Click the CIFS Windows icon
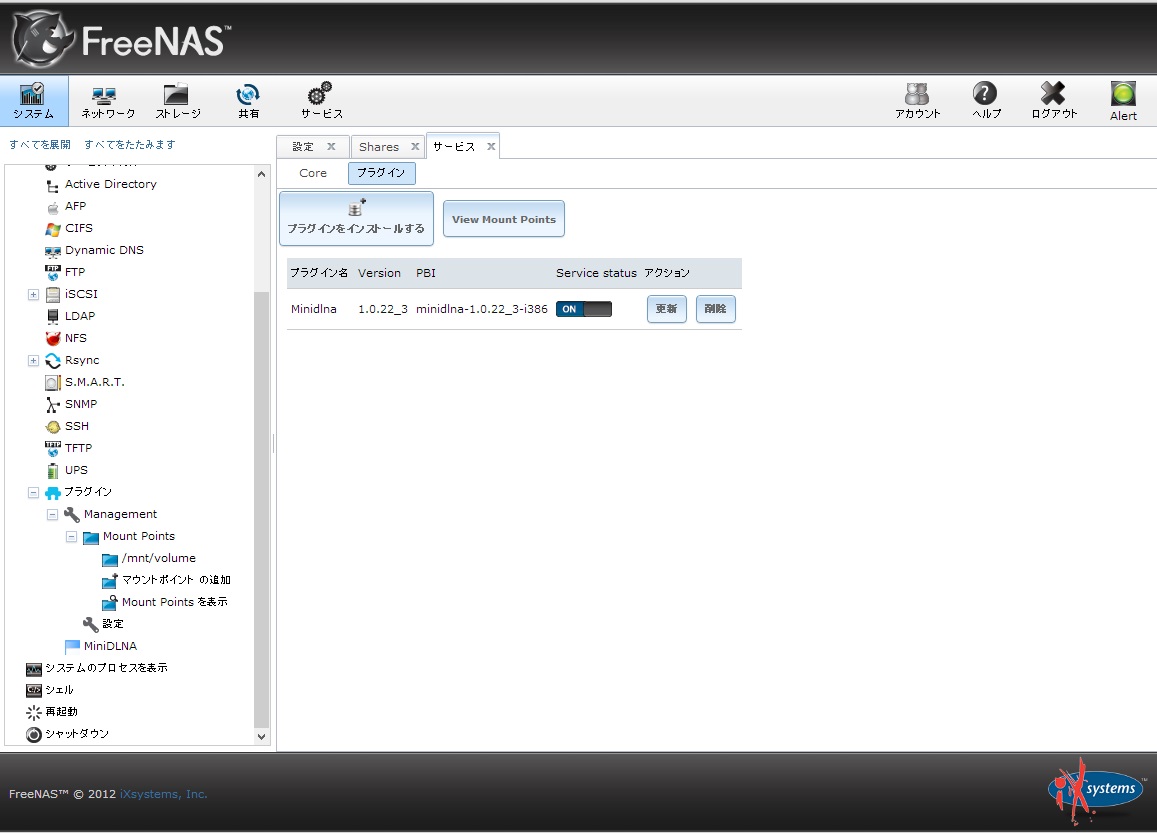 point(53,229)
